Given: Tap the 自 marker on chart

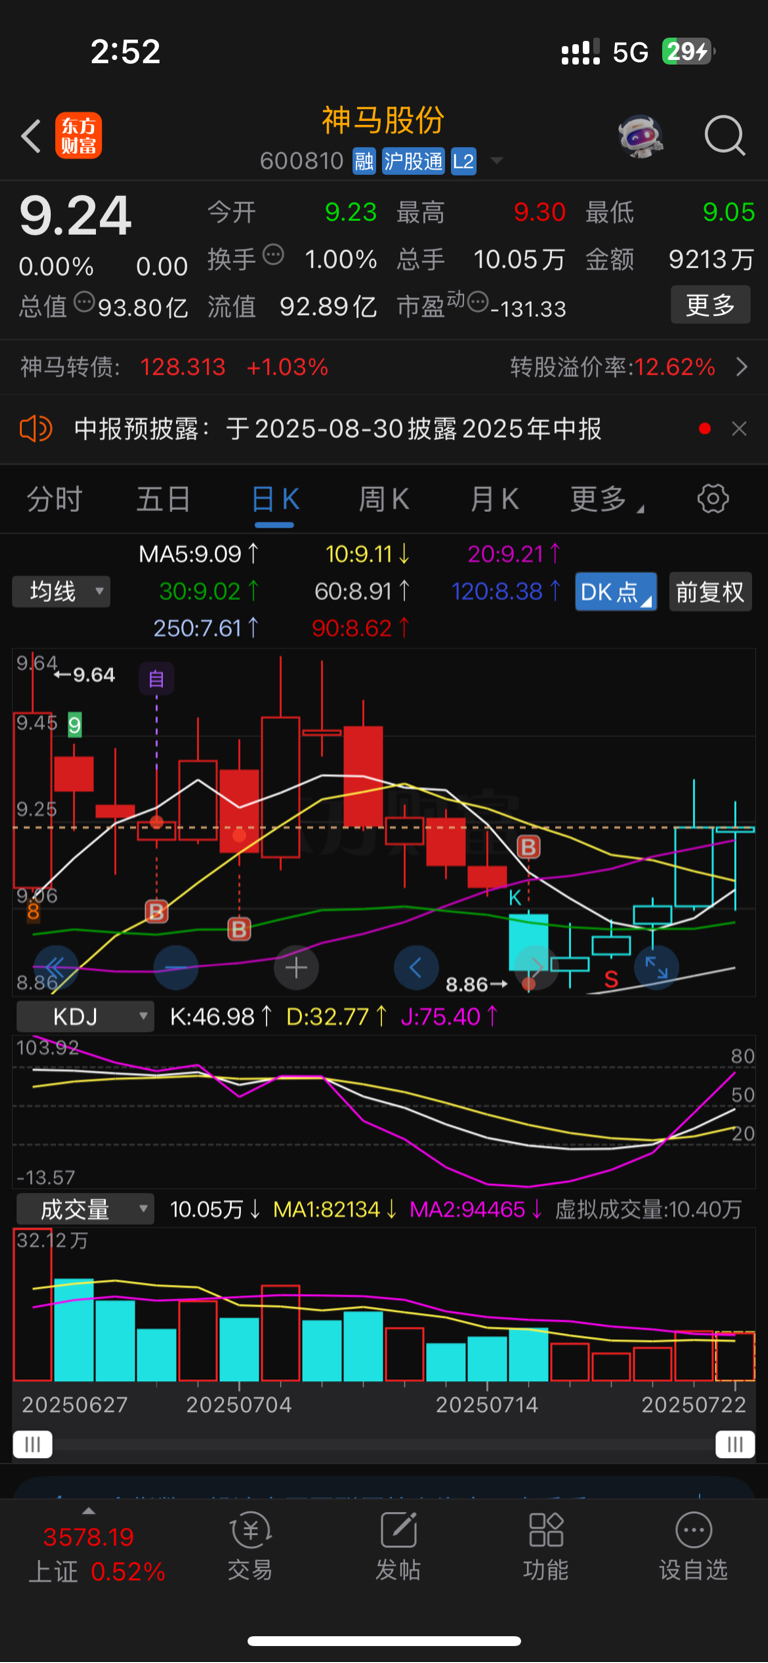Looking at the screenshot, I should [x=157, y=679].
